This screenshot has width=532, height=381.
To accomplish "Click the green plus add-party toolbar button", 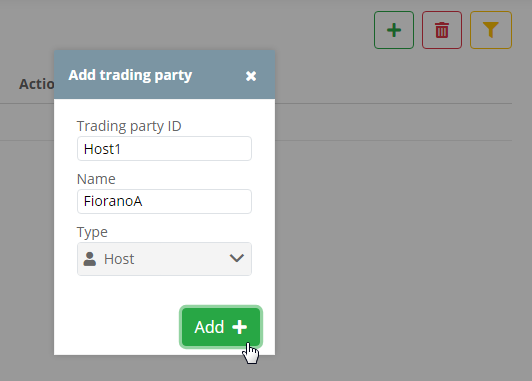I will tap(394, 30).
